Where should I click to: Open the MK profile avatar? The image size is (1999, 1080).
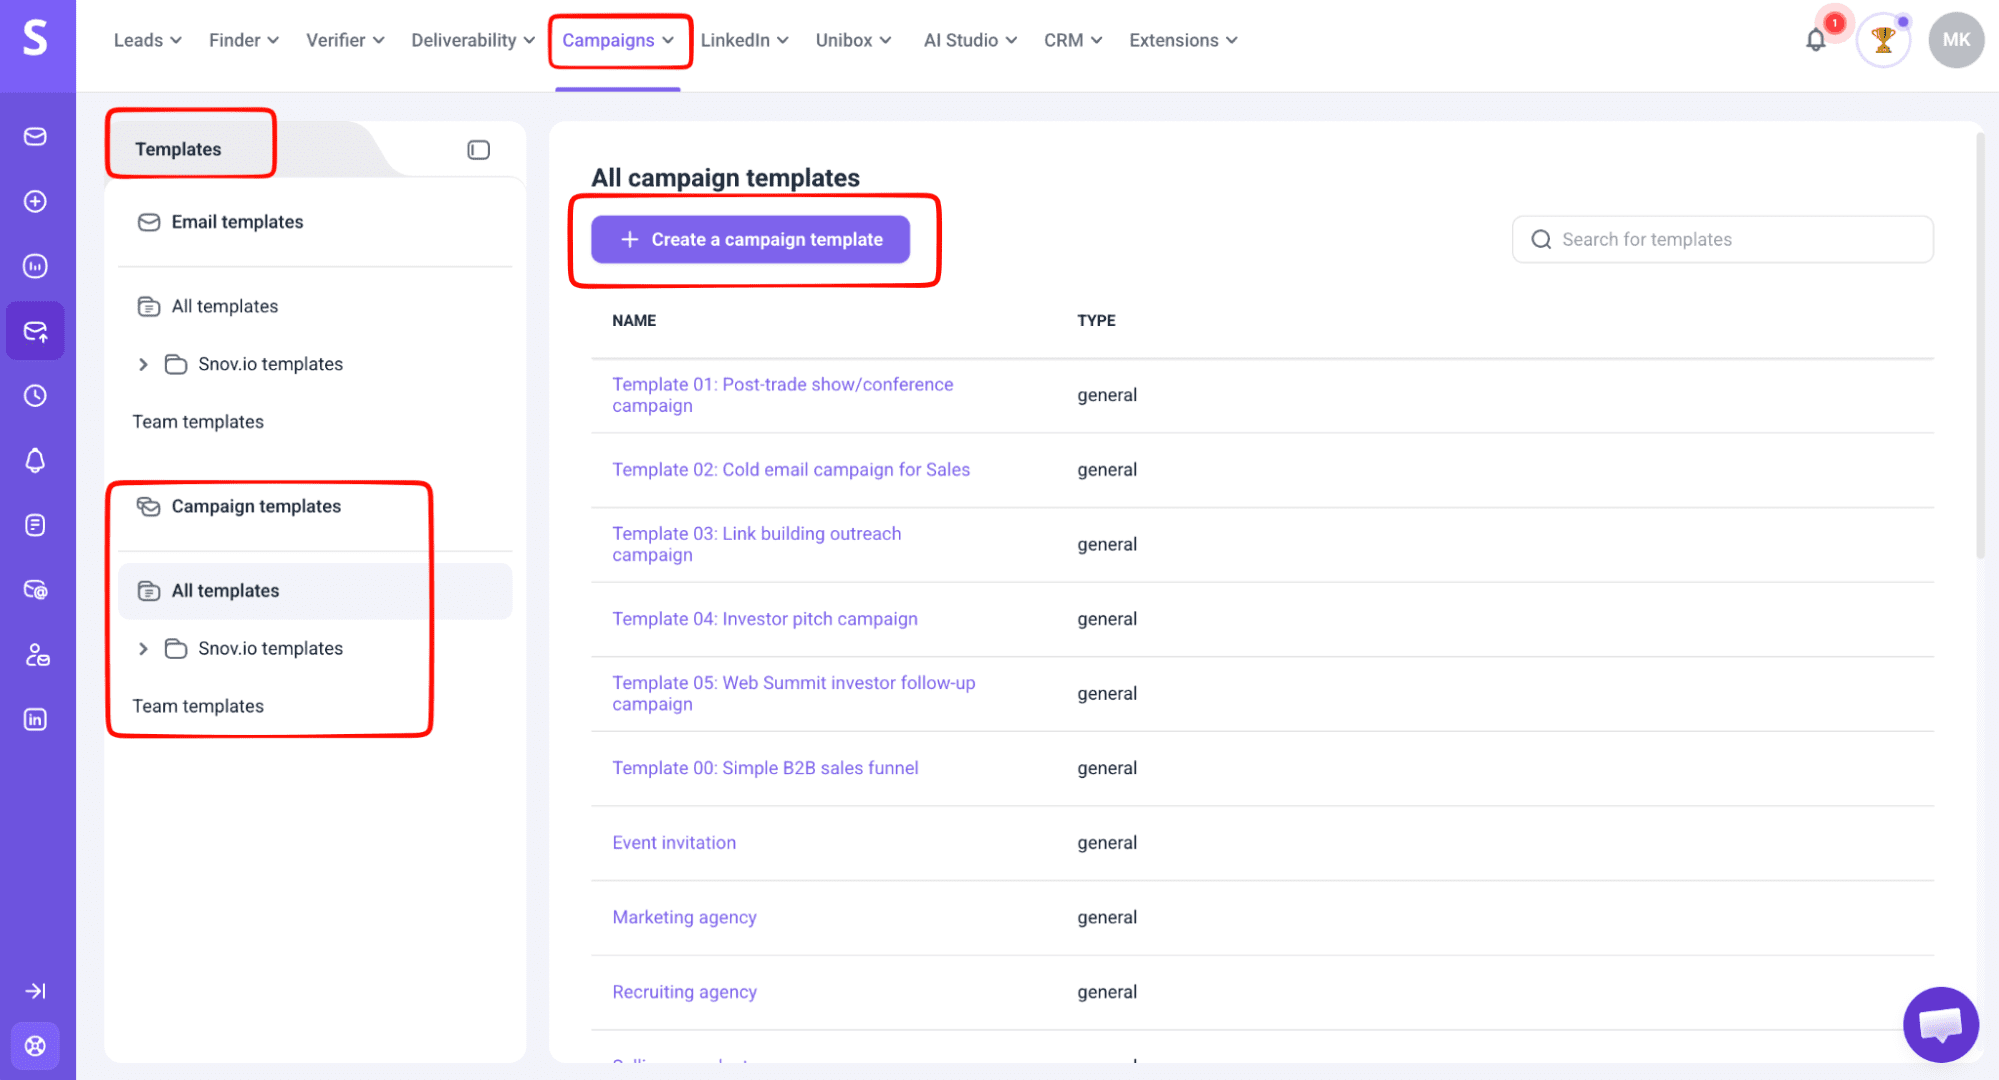tap(1955, 40)
